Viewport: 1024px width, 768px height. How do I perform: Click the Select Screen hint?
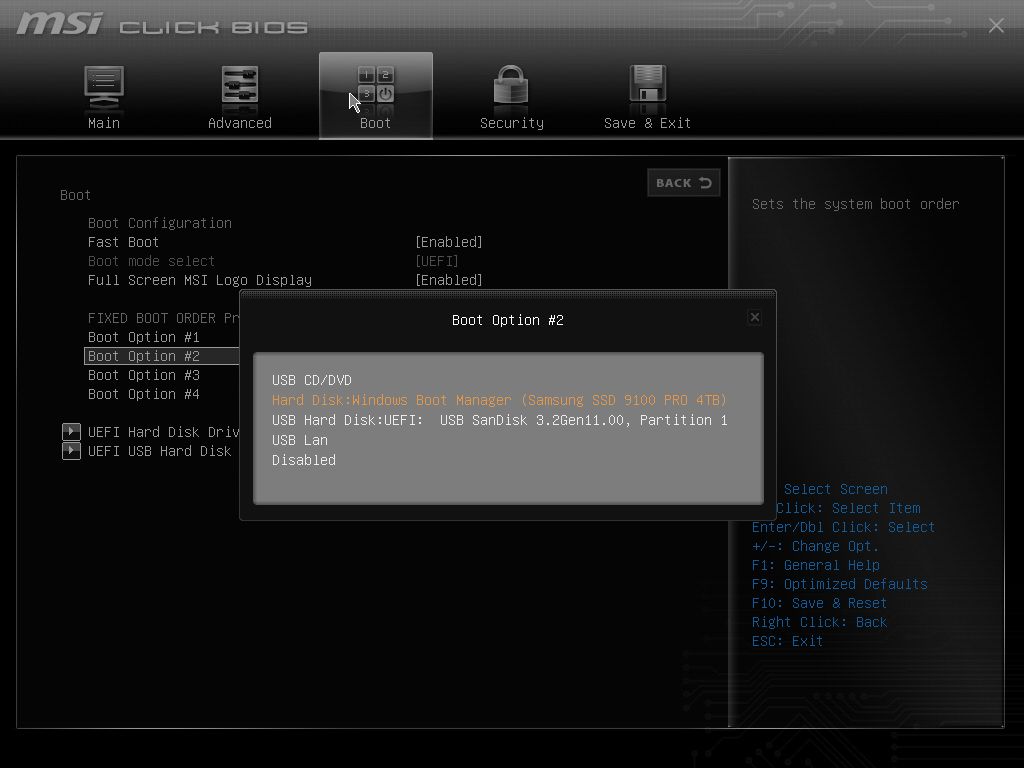835,489
